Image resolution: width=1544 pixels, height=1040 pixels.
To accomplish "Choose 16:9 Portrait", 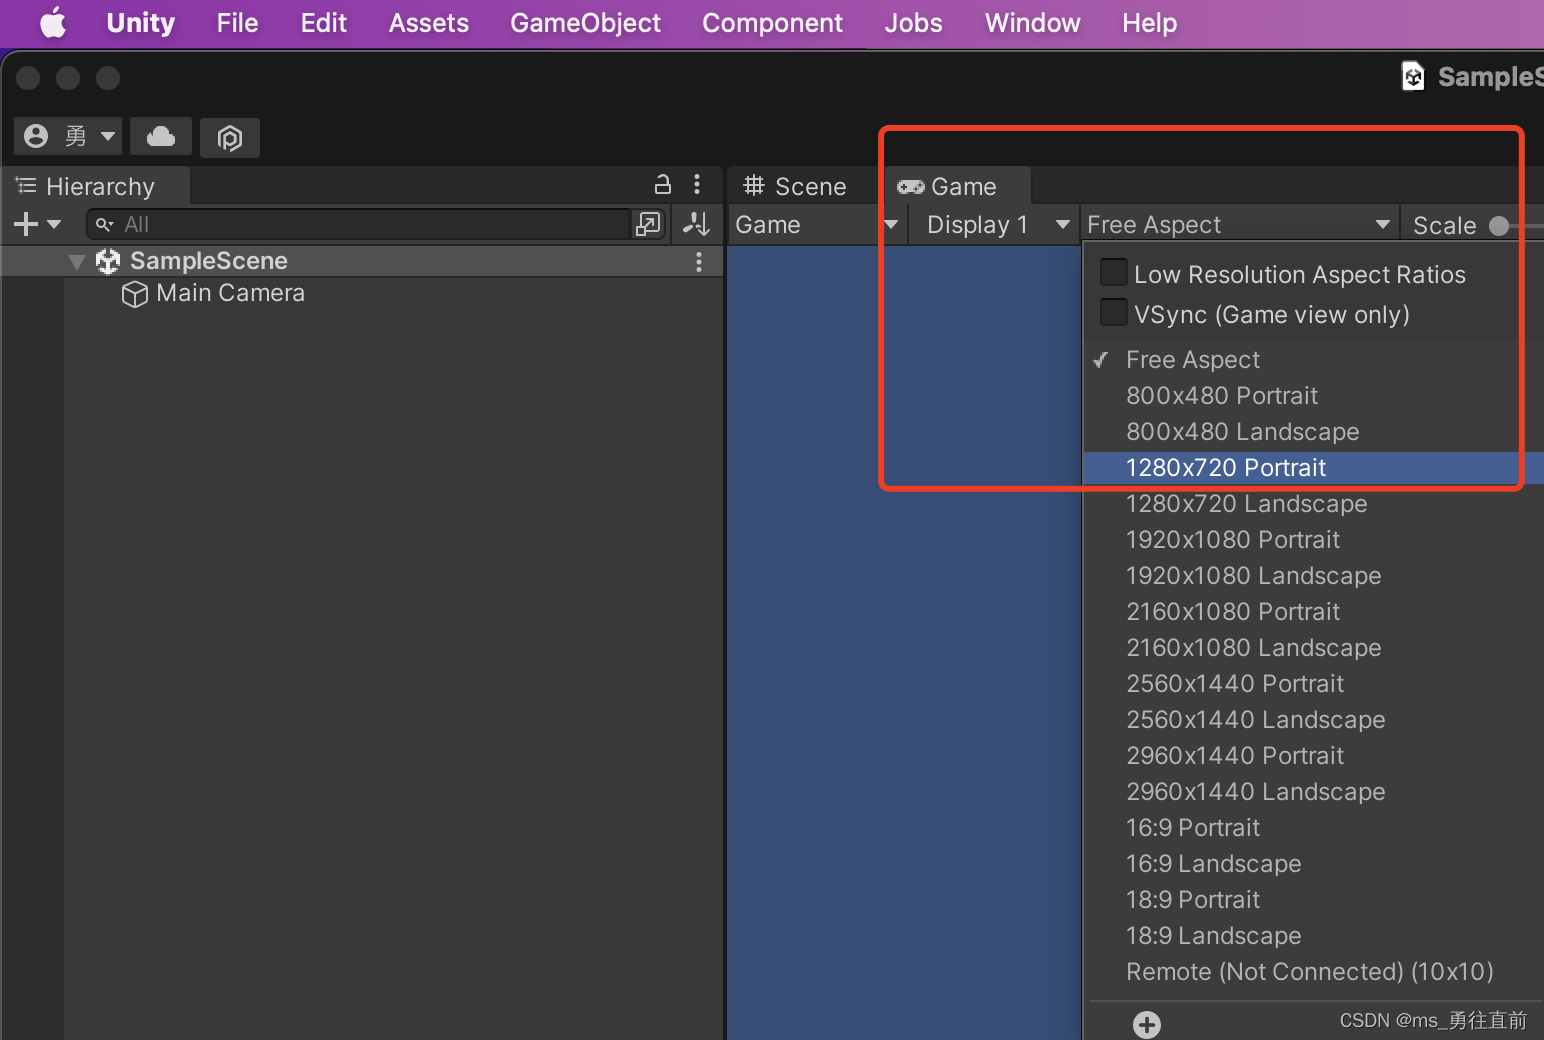I will click(1313, 827).
